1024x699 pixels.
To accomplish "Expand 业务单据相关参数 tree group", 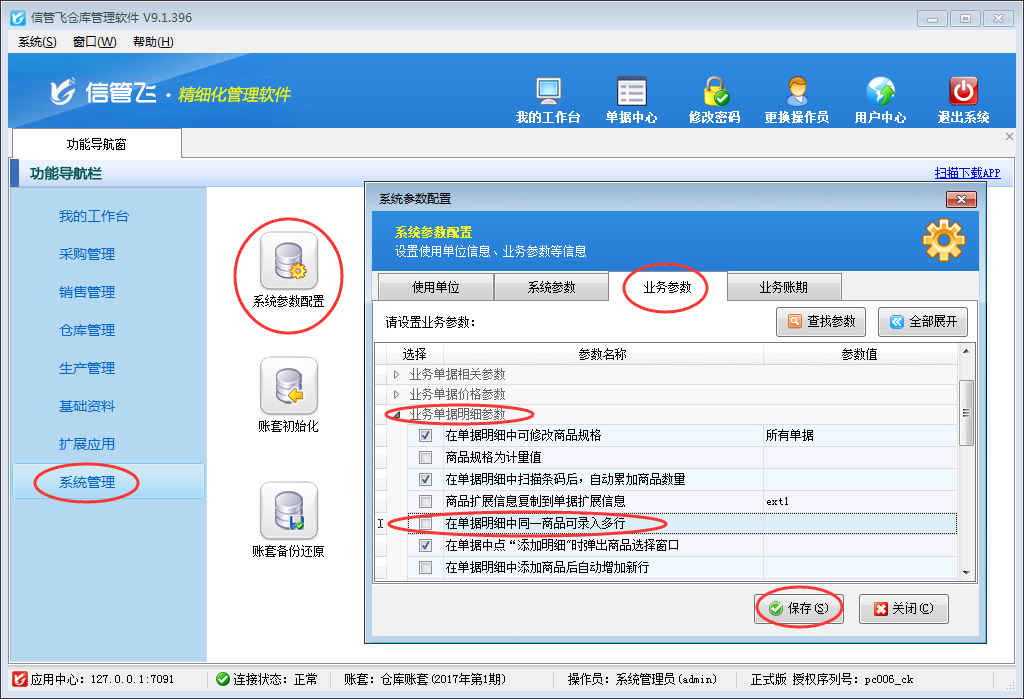I will (396, 375).
